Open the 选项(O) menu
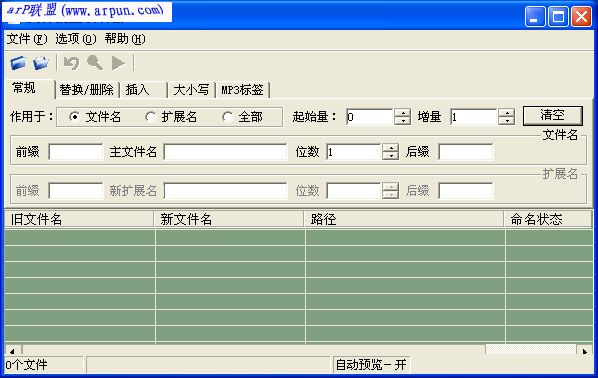Viewport: 598px width, 378px height. coord(76,39)
